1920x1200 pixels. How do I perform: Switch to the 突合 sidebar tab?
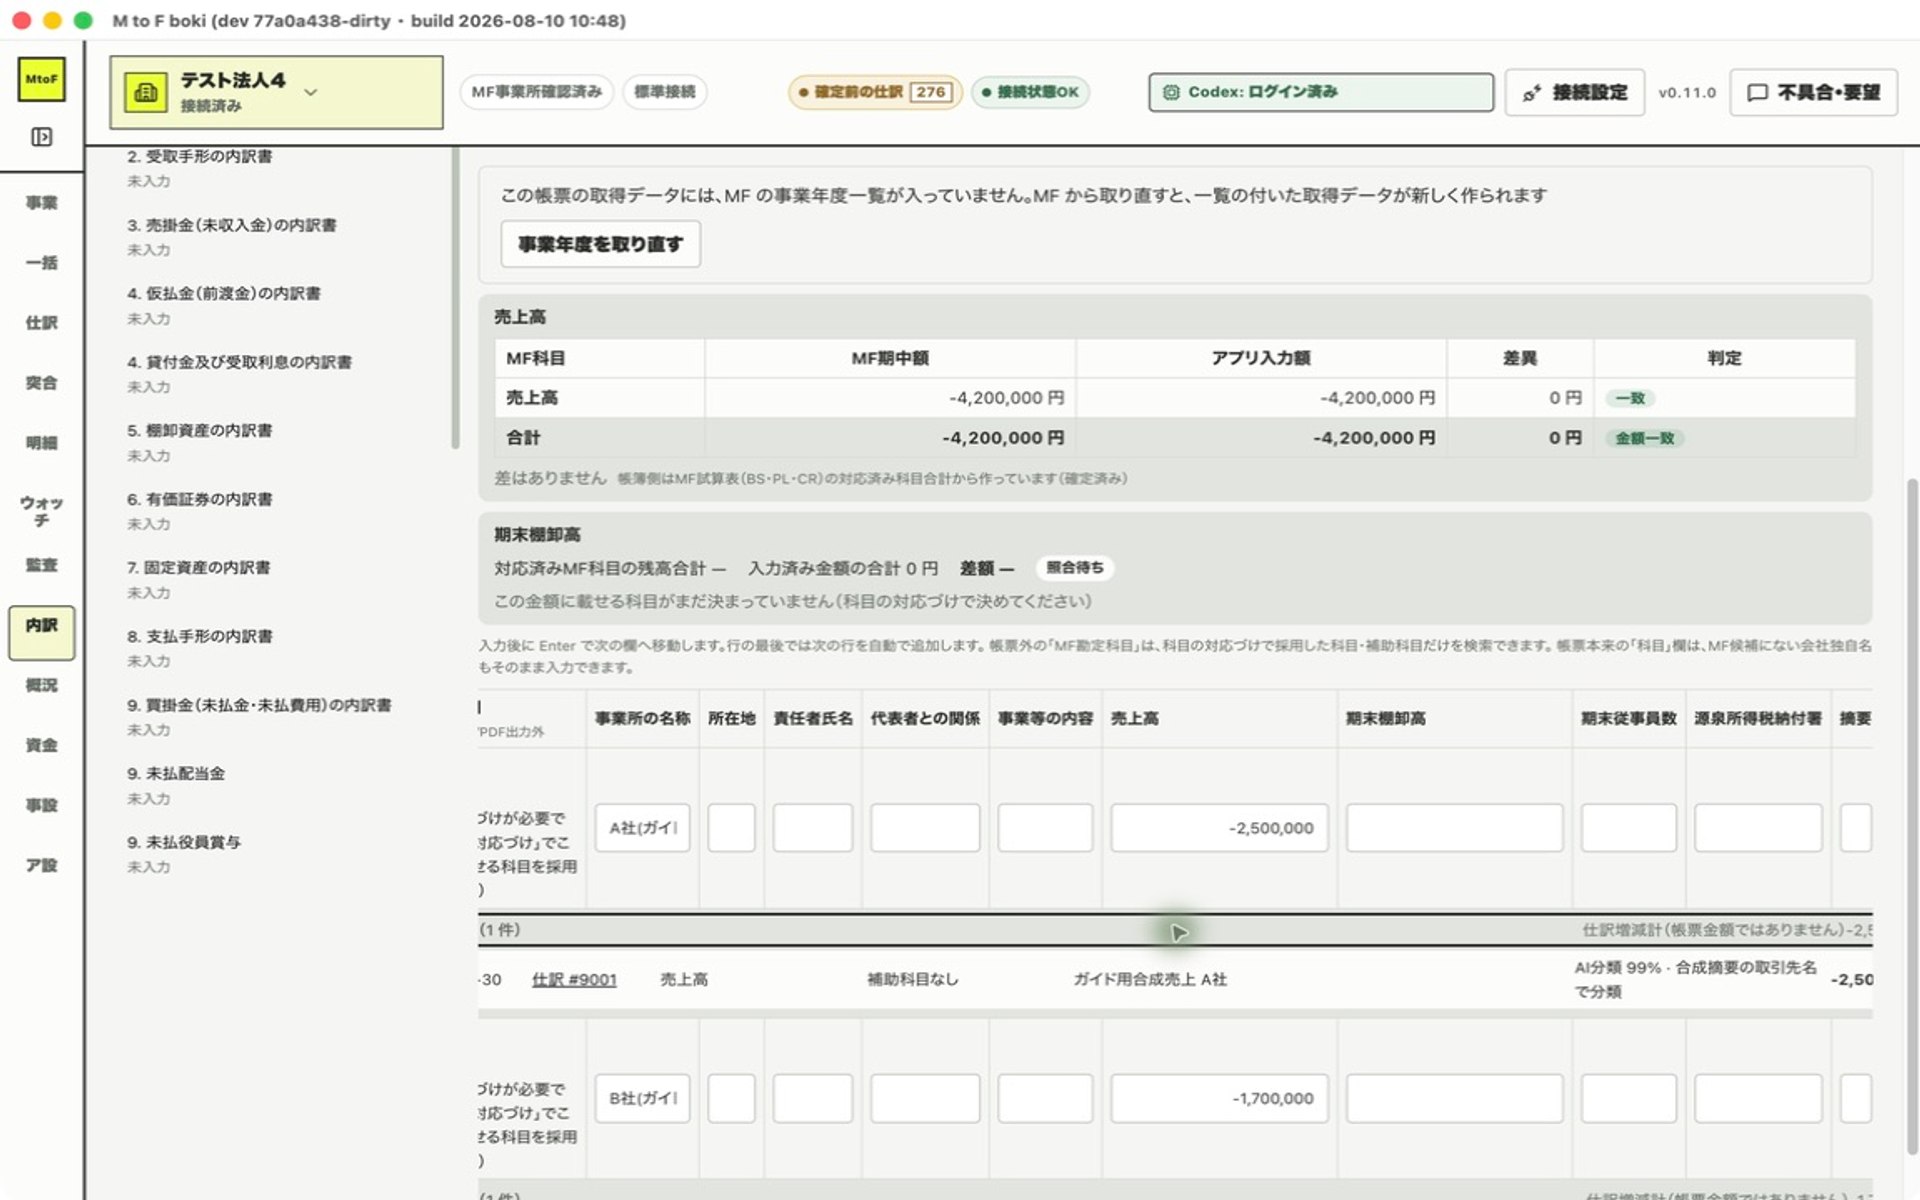click(x=41, y=383)
